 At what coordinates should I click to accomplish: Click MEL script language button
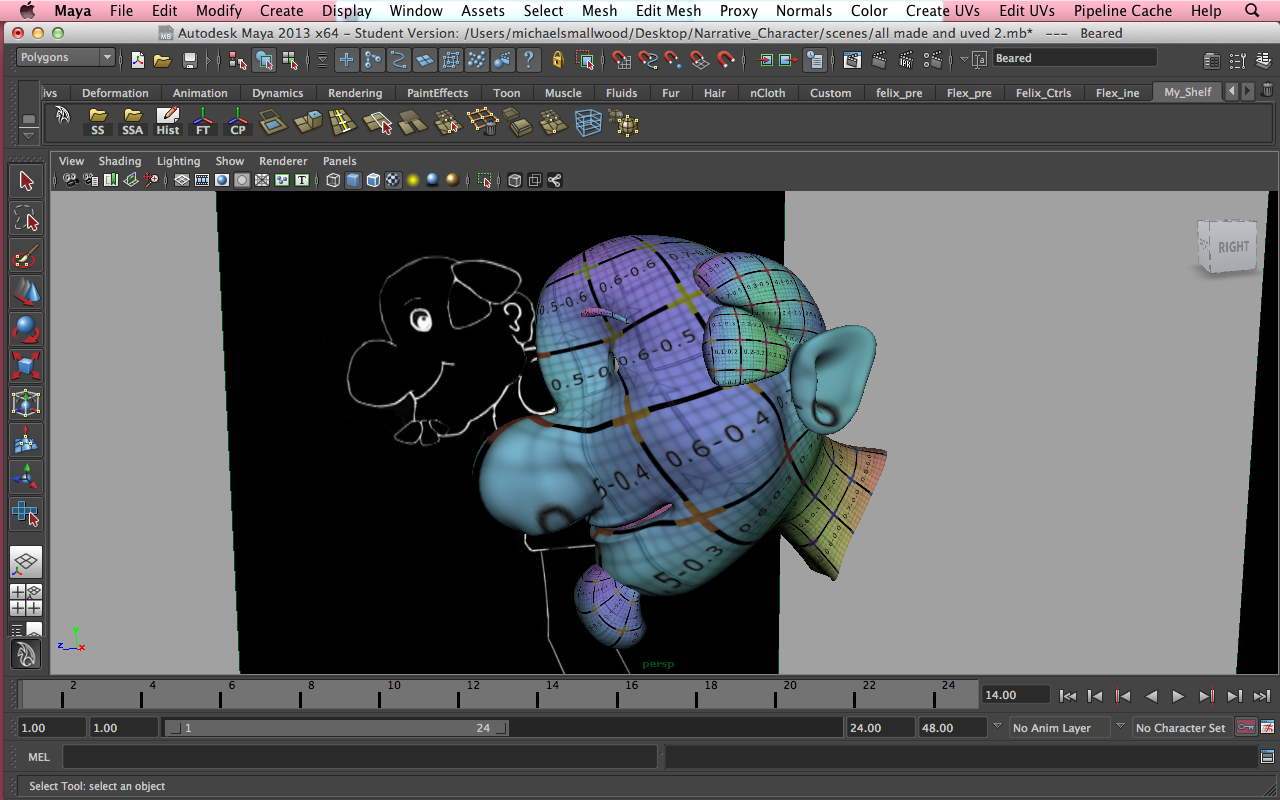pos(38,757)
